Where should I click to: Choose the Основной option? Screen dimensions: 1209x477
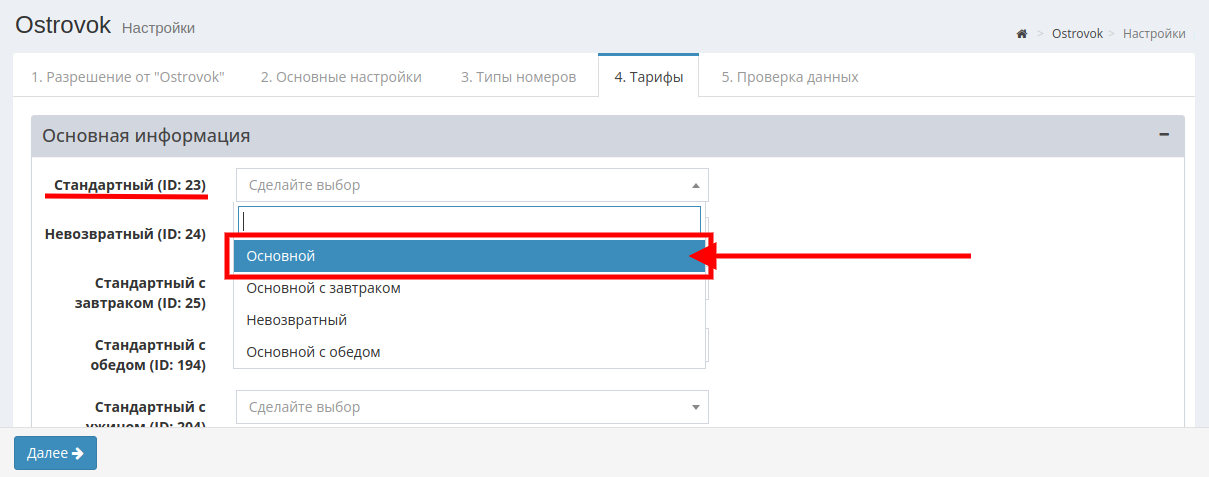(x=467, y=256)
